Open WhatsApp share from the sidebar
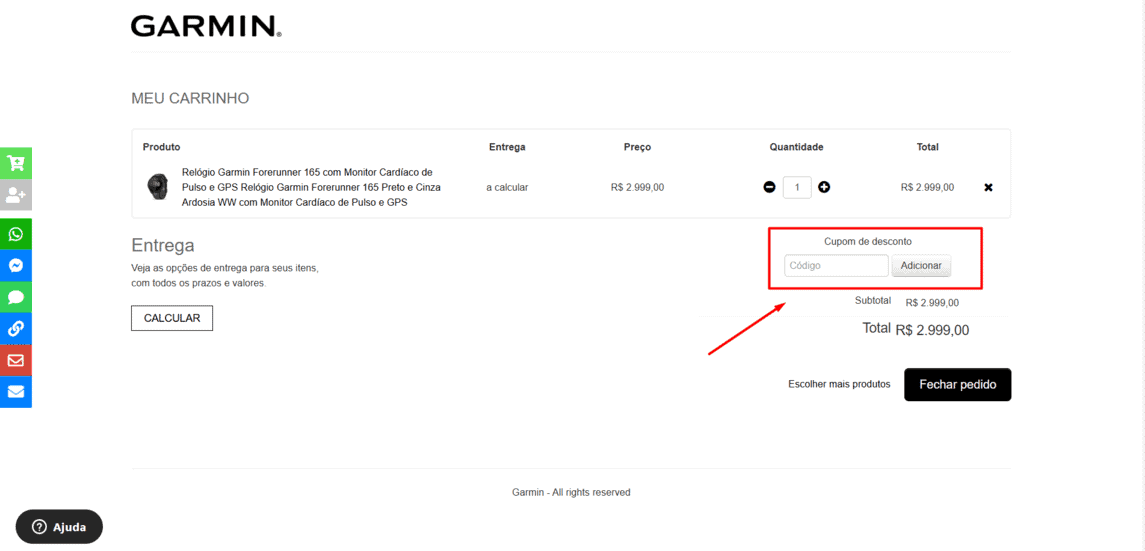The width and height of the screenshot is (1145, 551). click(x=15, y=234)
